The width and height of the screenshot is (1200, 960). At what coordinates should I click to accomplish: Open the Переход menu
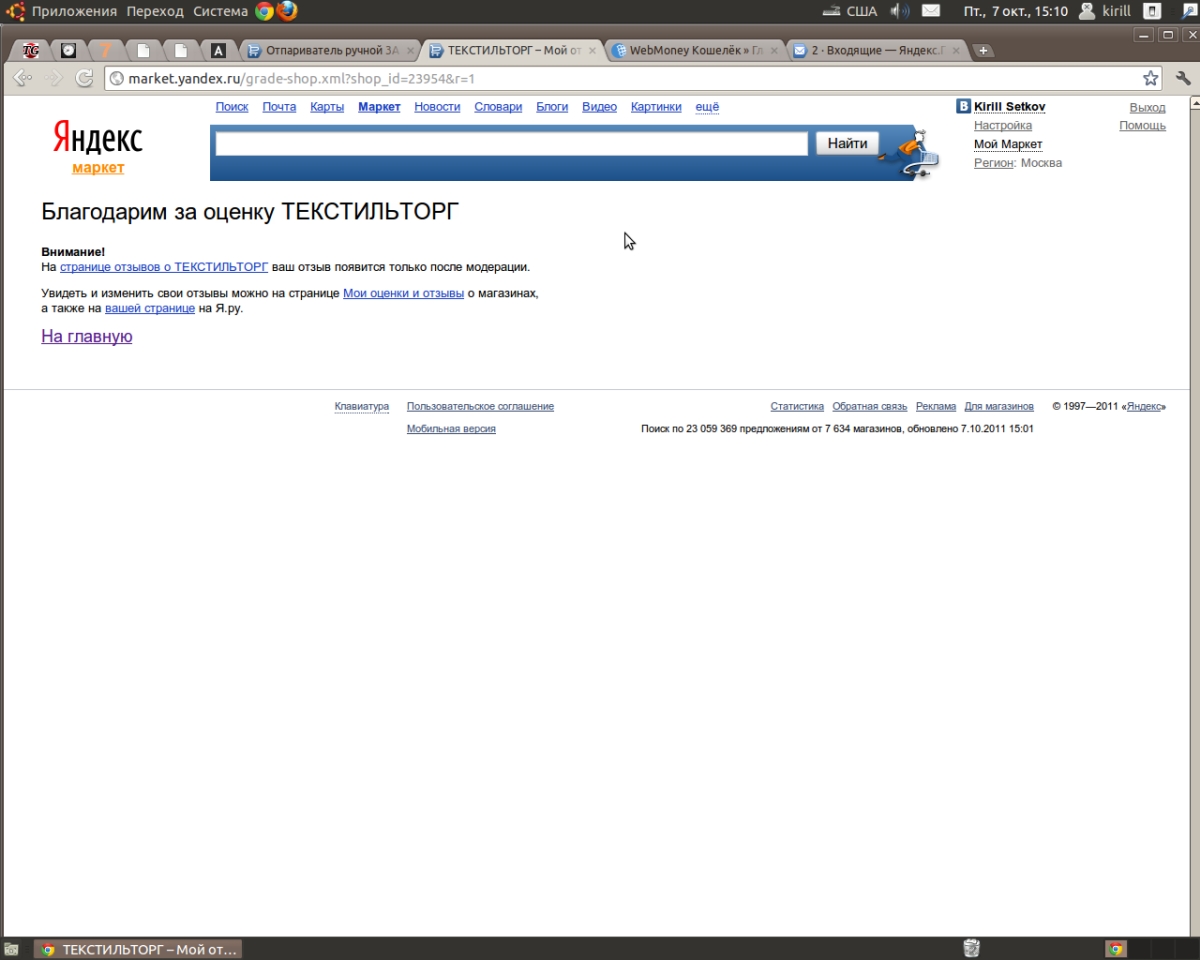[x=155, y=12]
